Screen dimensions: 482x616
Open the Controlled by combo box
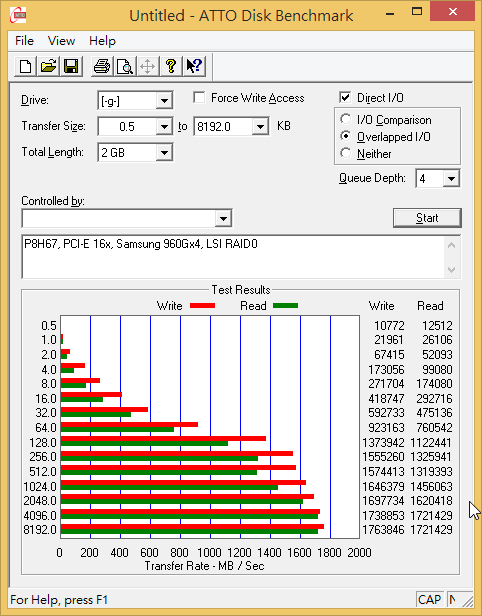[x=127, y=218]
